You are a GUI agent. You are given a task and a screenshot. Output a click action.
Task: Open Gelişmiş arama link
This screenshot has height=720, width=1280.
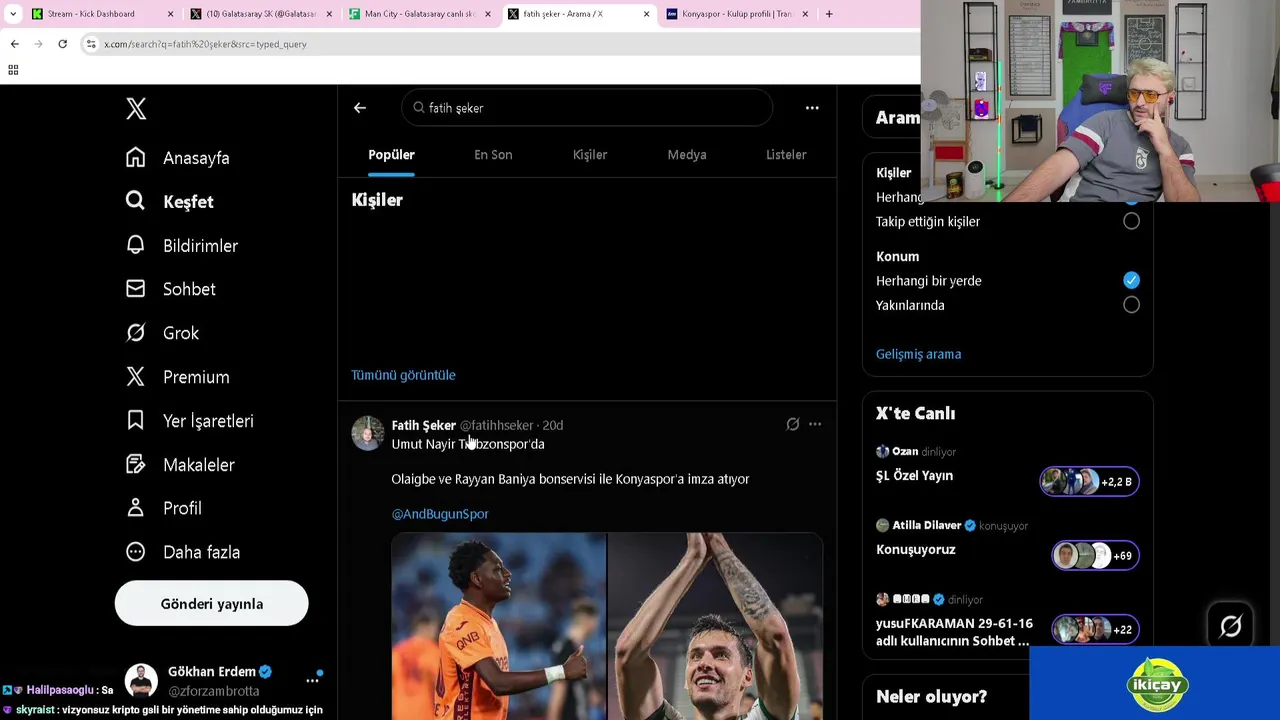(918, 354)
